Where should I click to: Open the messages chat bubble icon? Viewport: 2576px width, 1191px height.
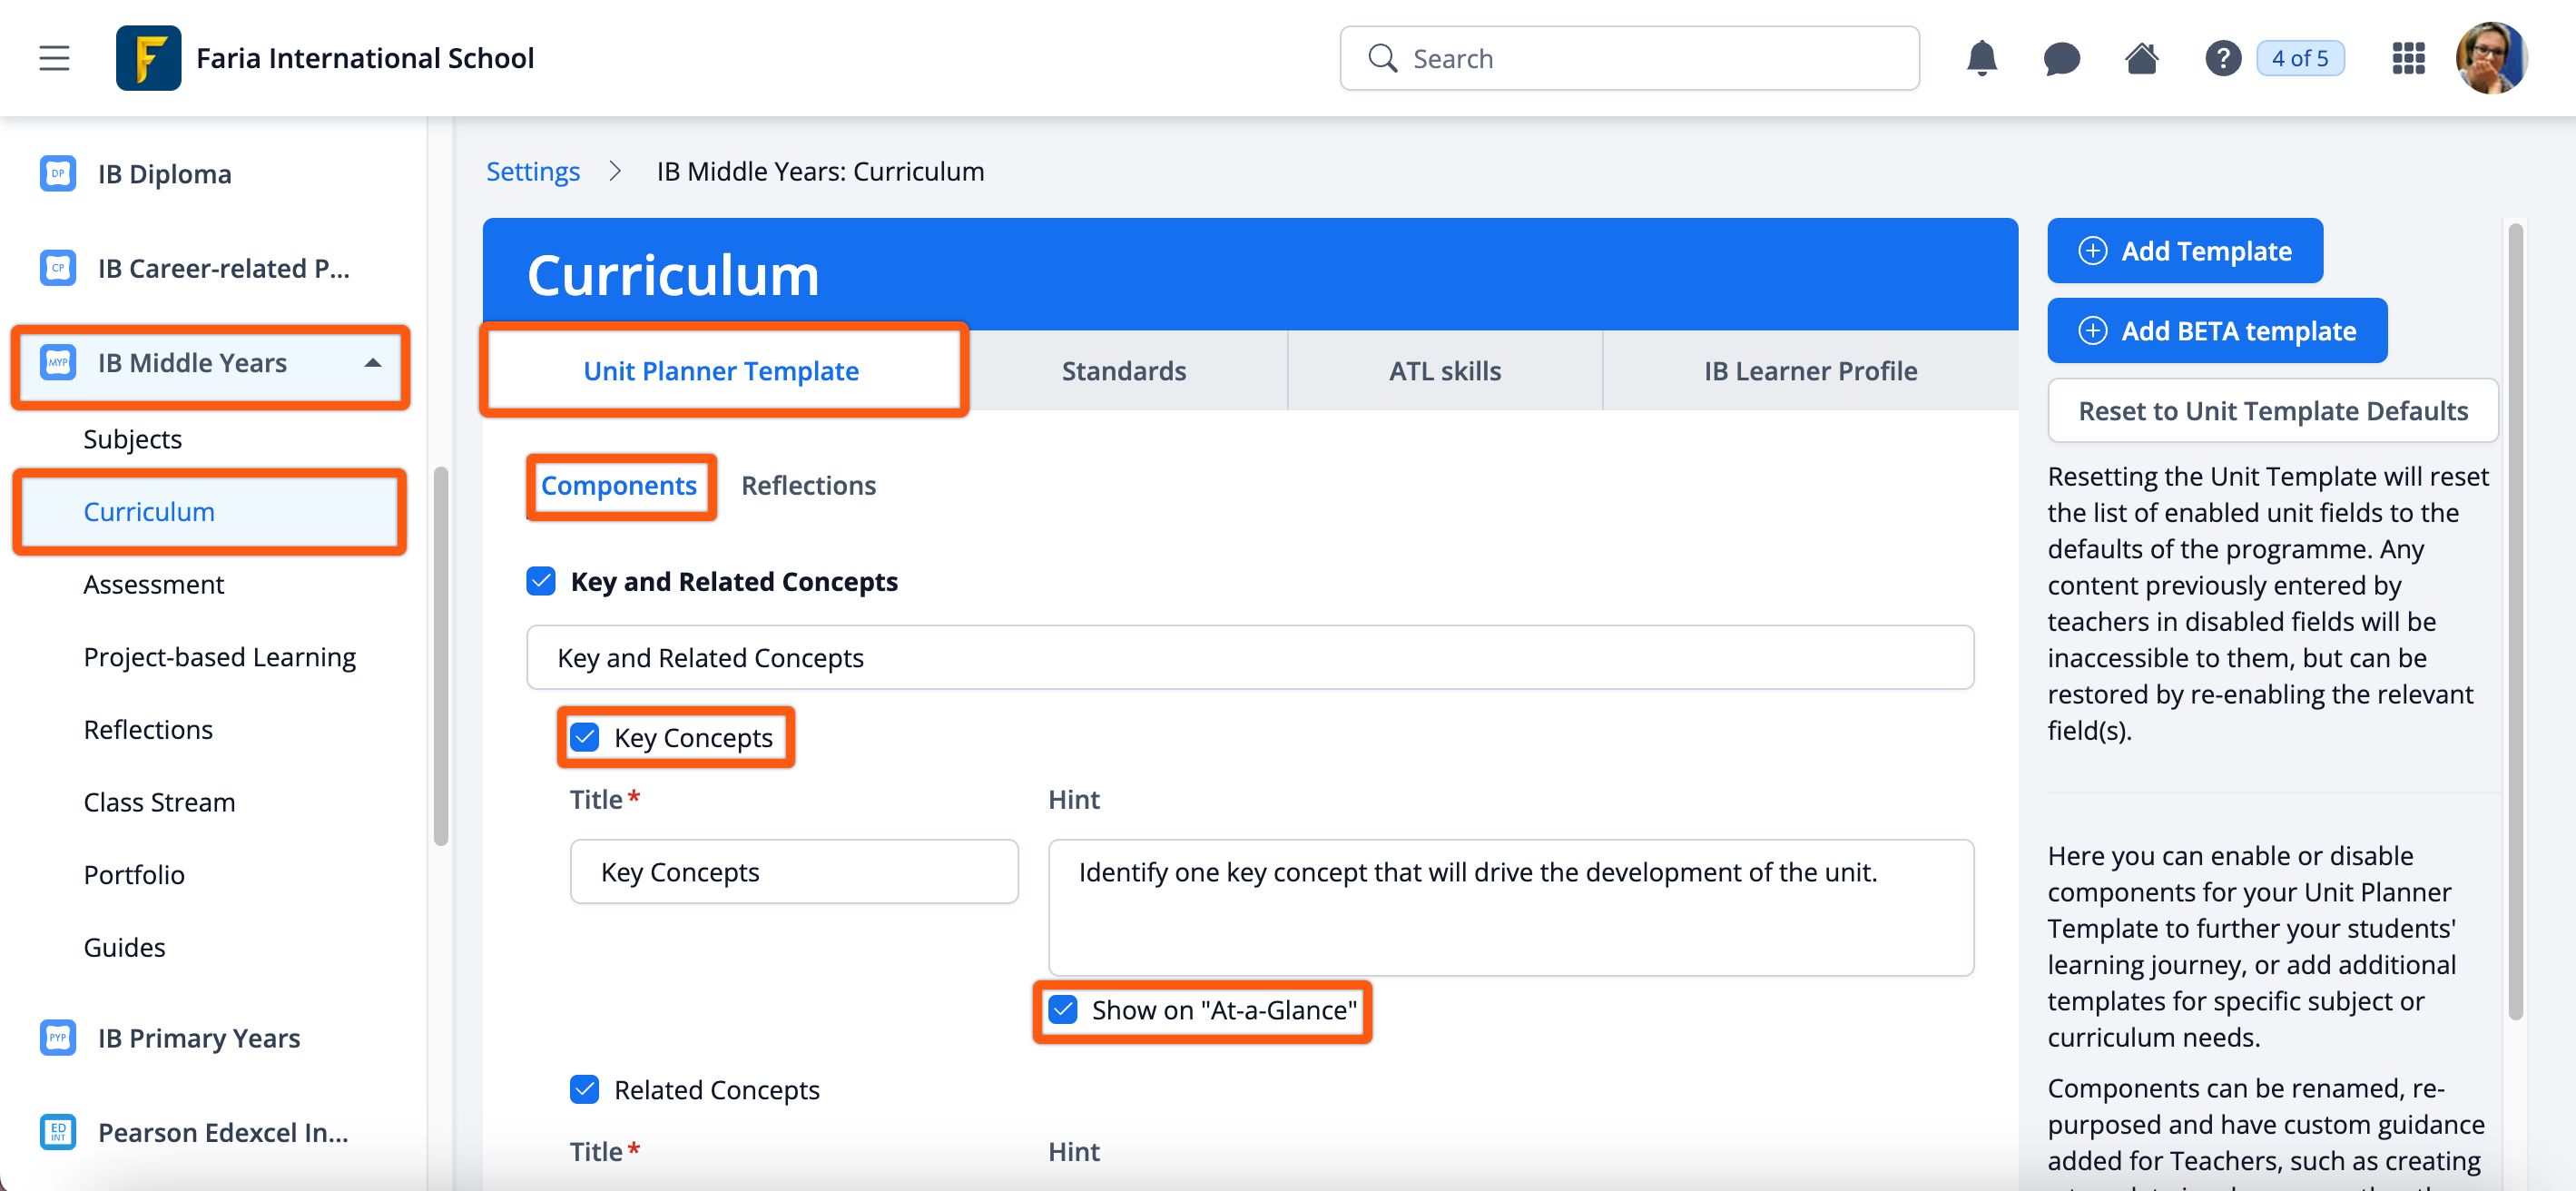coord(2061,58)
